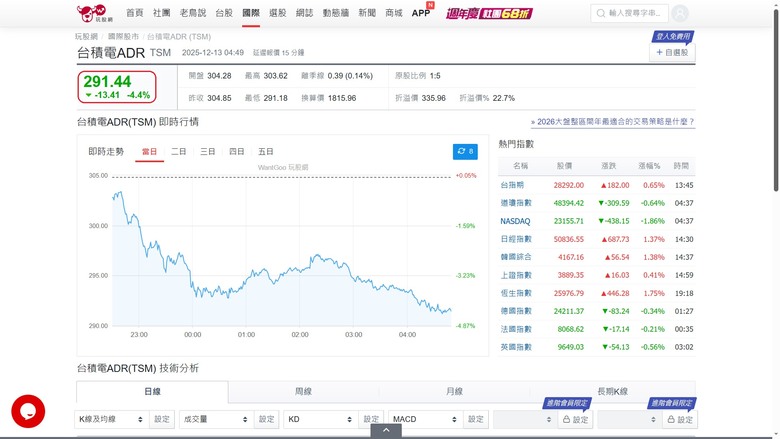
Task: Select 四日 chart range tab
Action: (236, 152)
